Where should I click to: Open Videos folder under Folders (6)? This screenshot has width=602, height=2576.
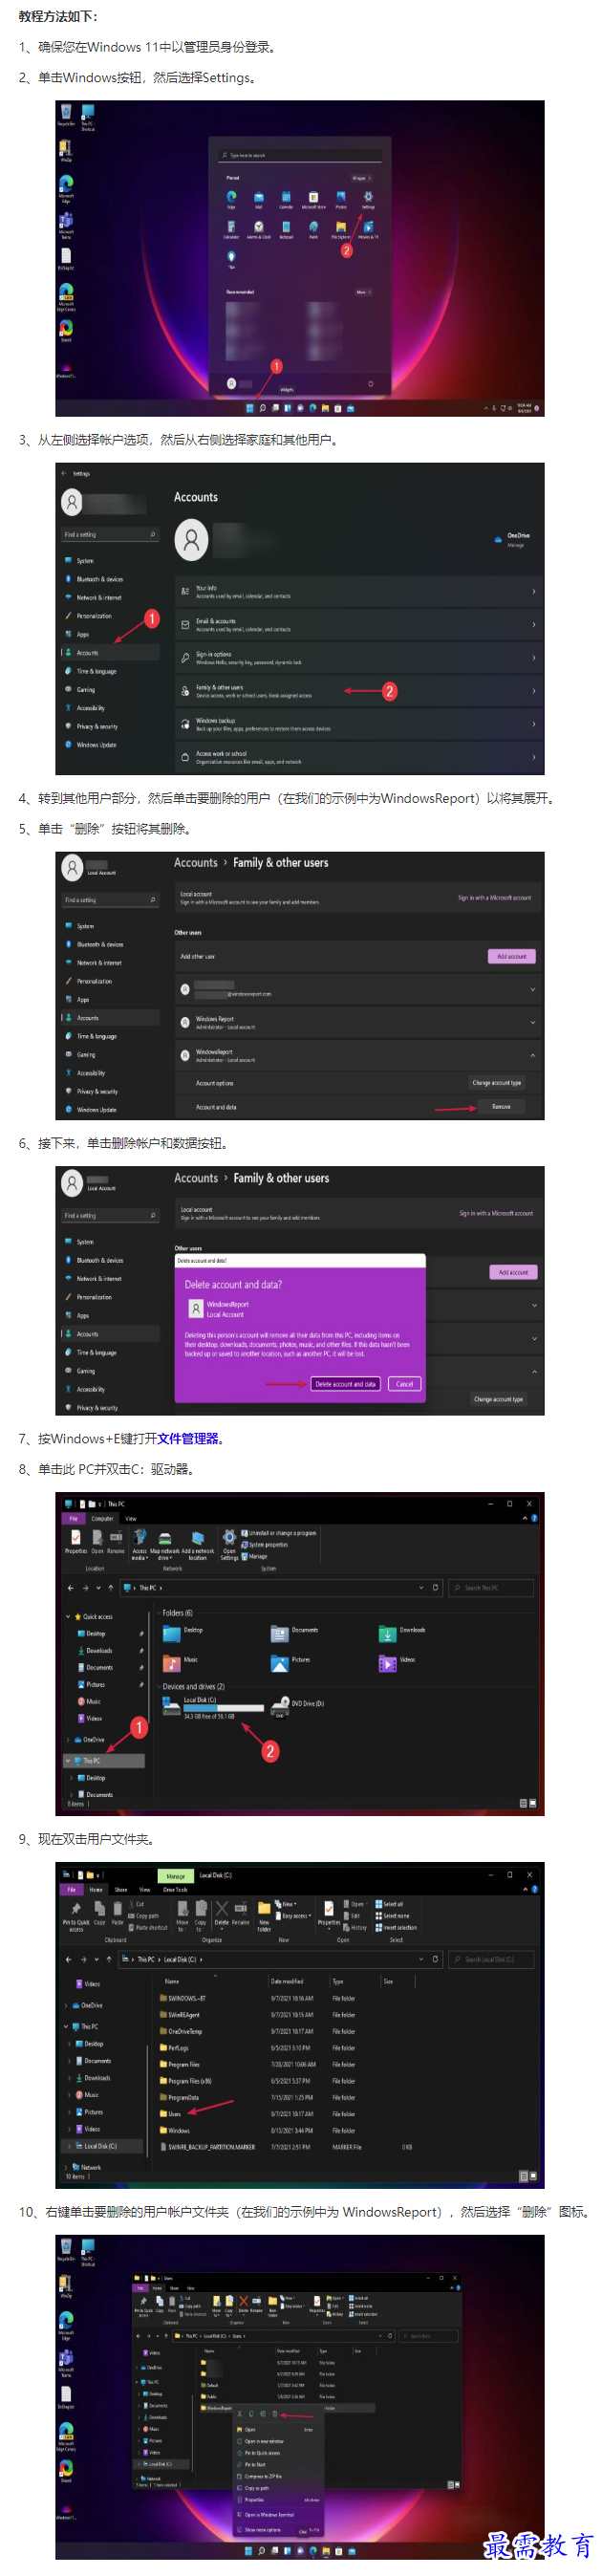397,1662
